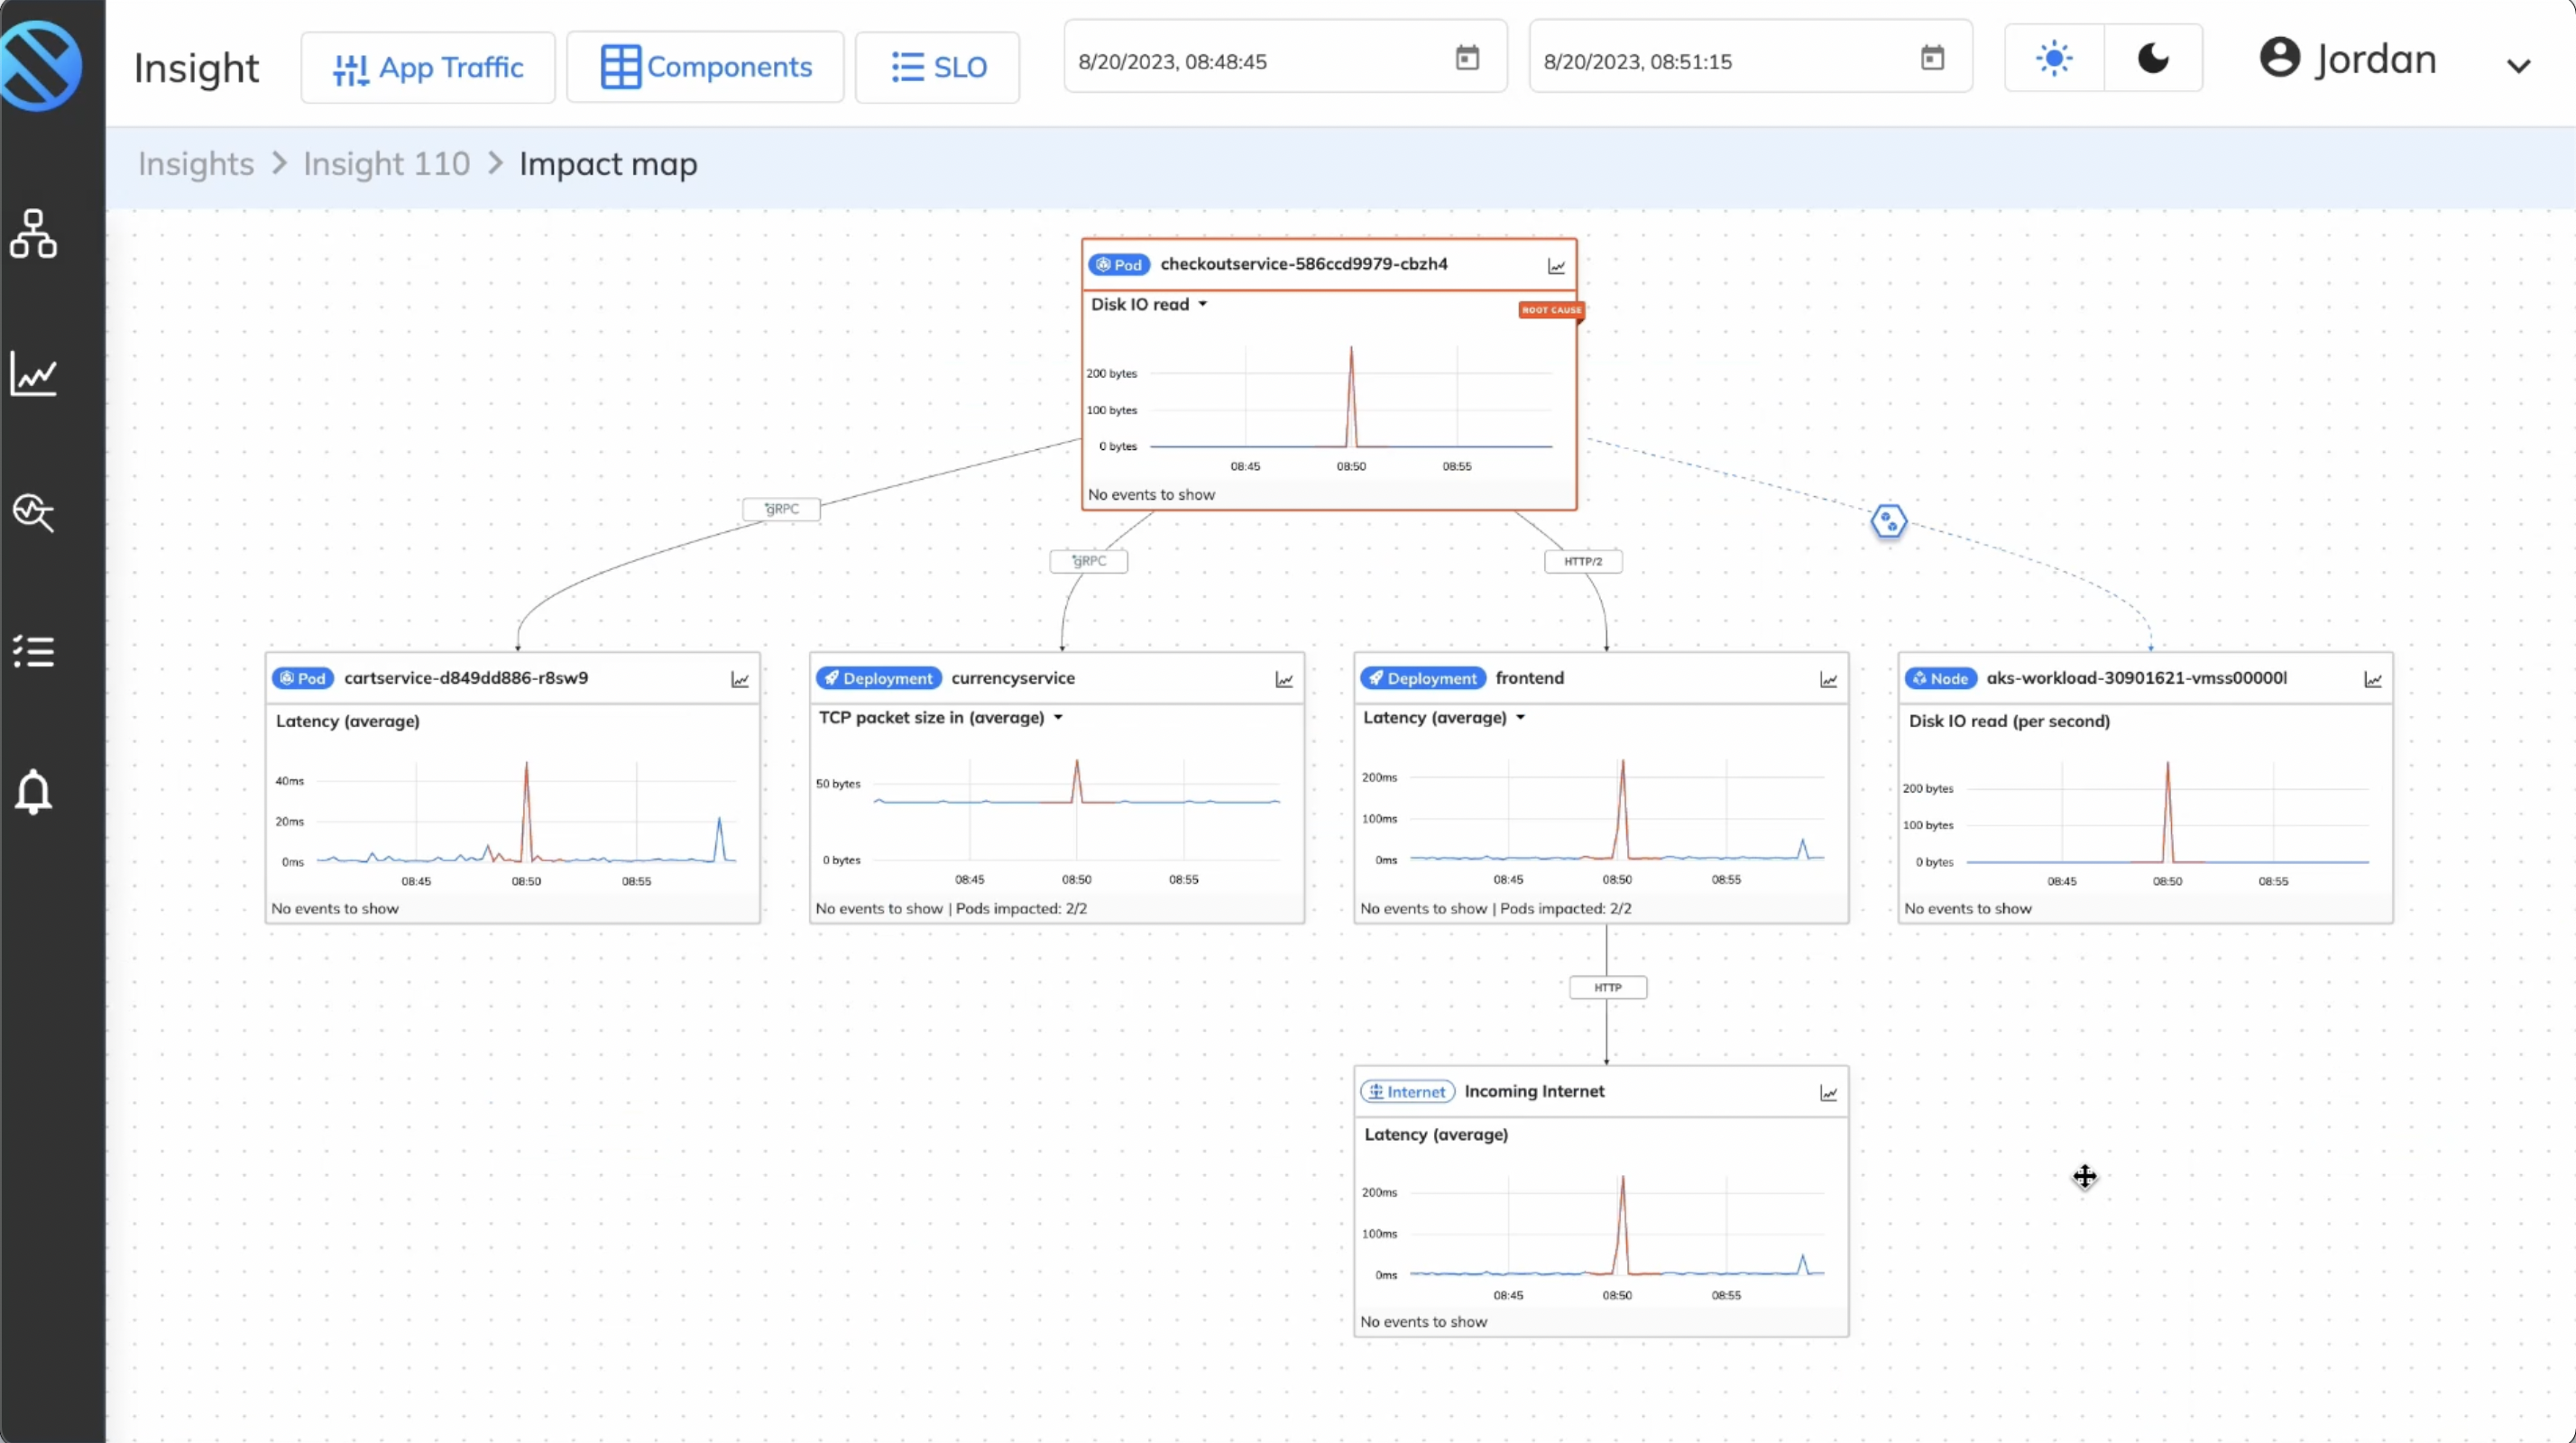Open chart icon on frontend deployment card
2576x1443 pixels.
pyautogui.click(x=1828, y=680)
